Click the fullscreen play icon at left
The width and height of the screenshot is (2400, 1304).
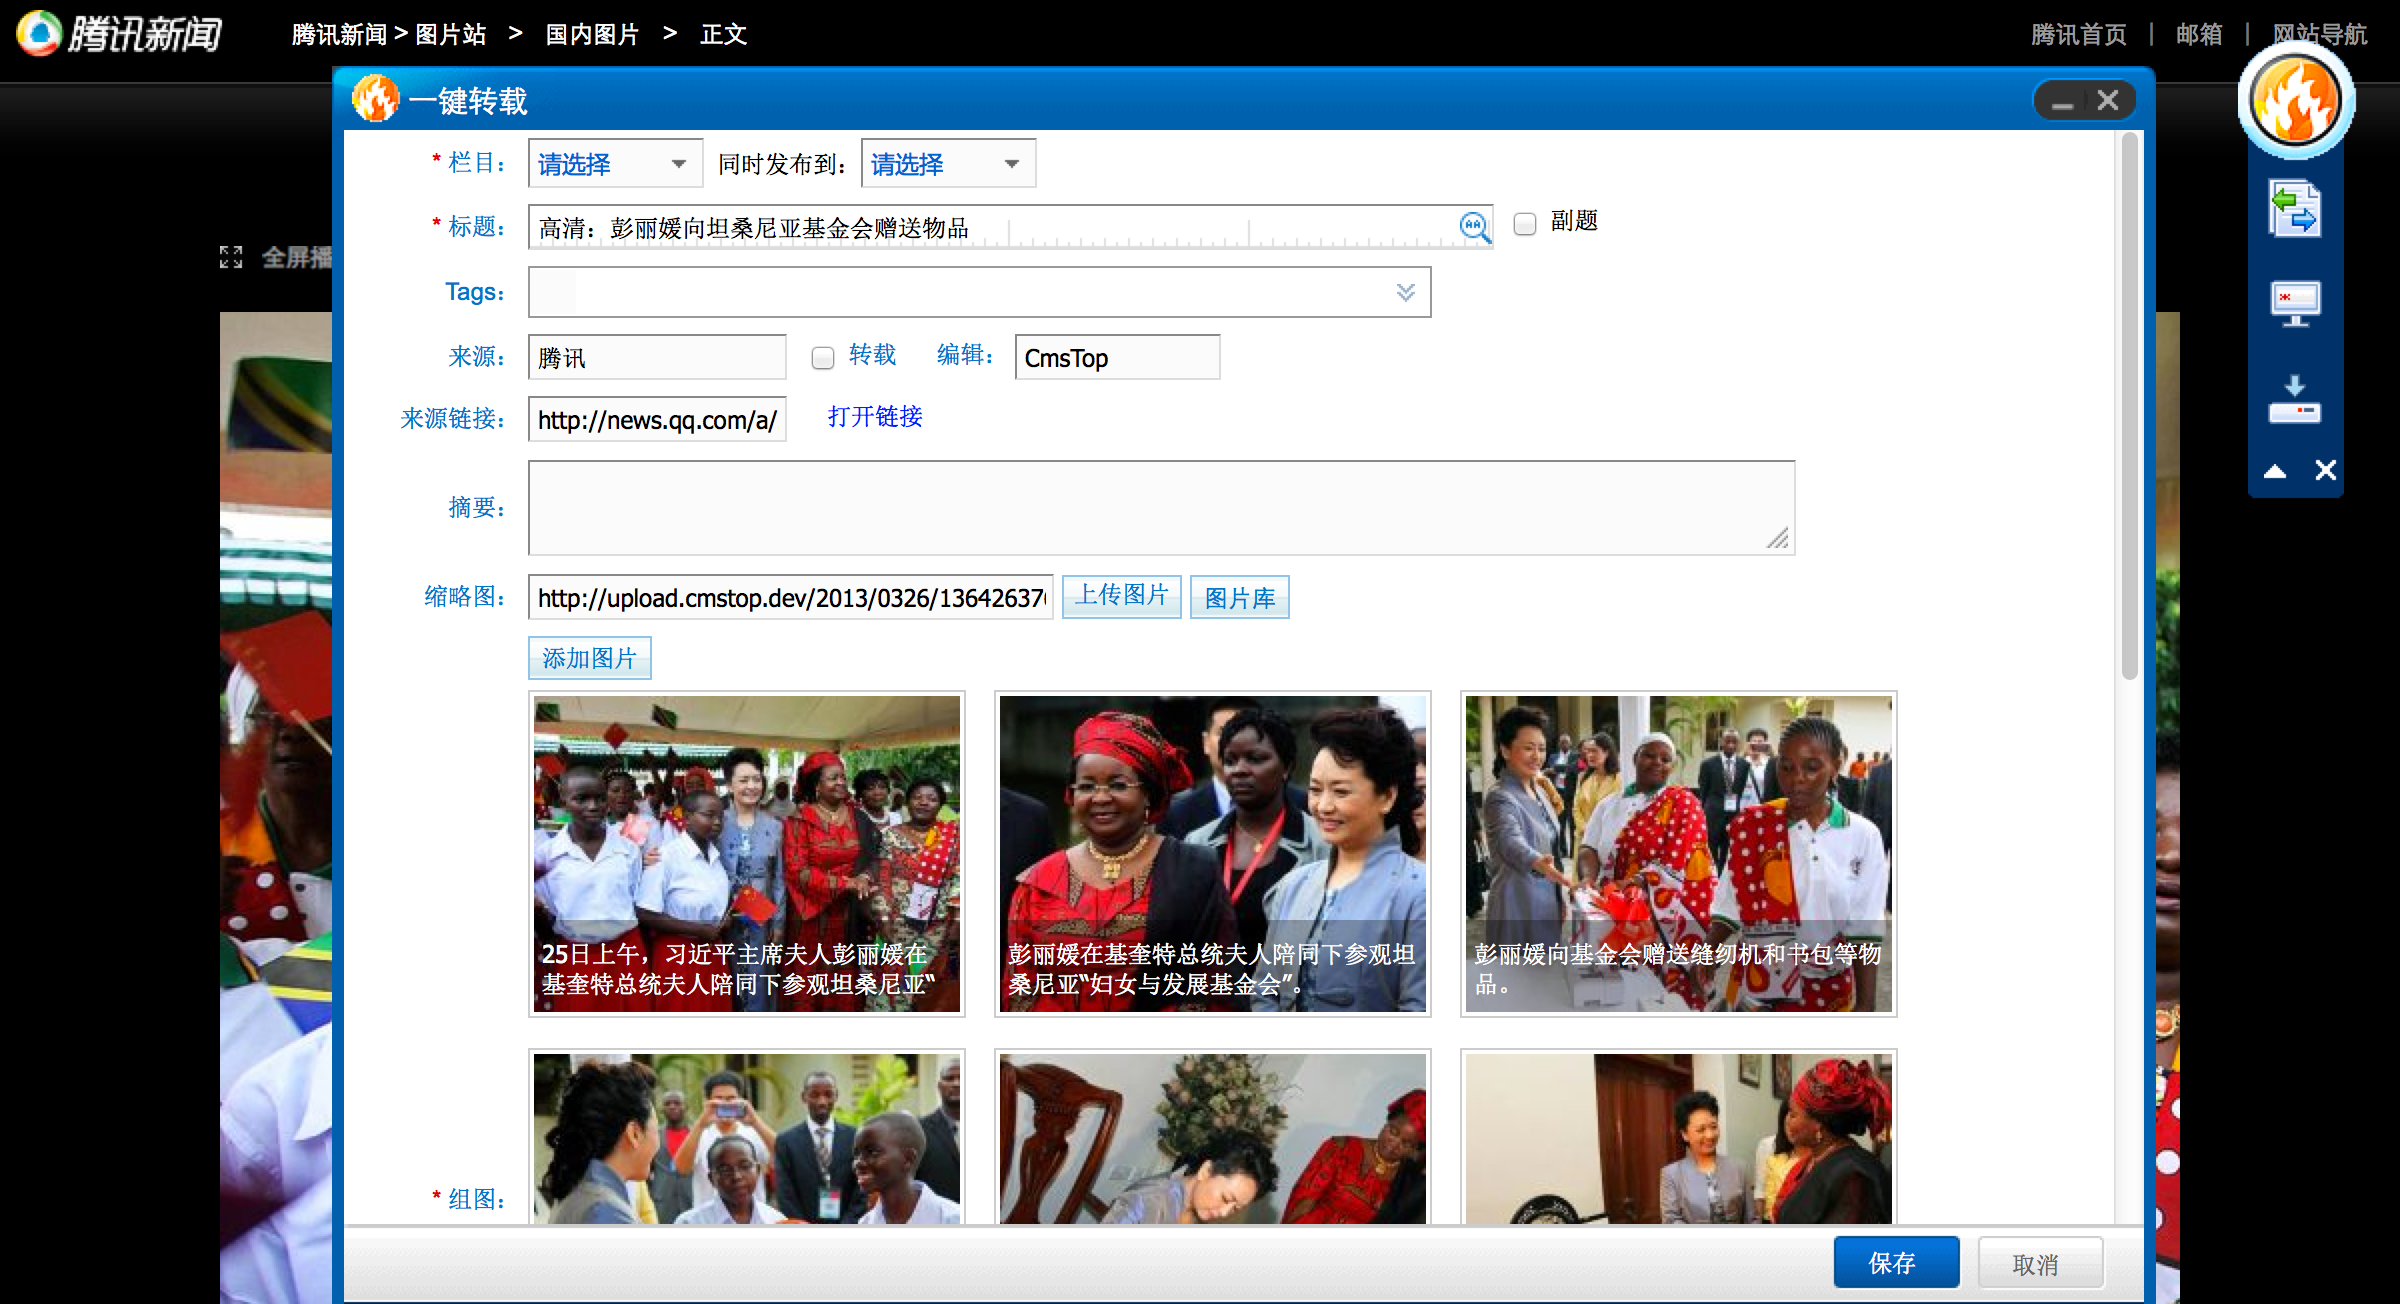231,258
